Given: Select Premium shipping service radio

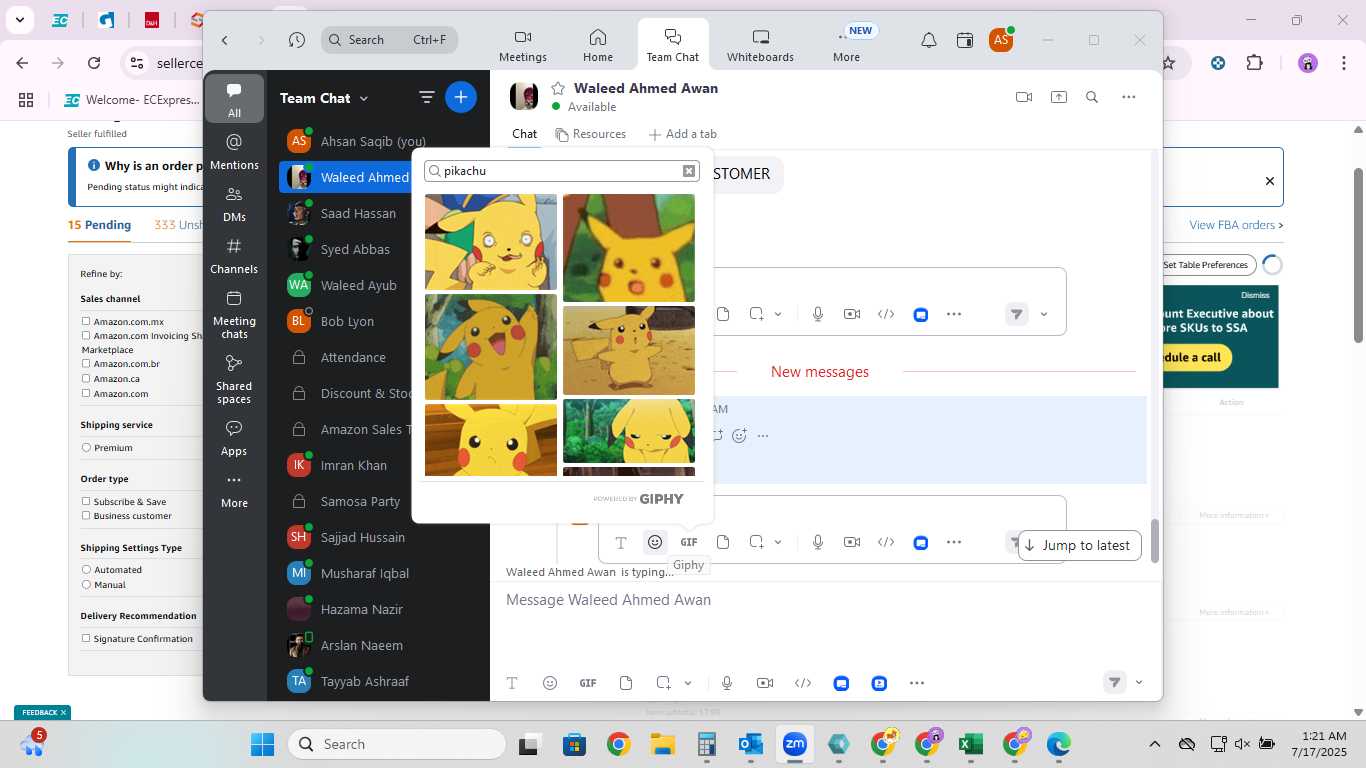Looking at the screenshot, I should pos(86,448).
